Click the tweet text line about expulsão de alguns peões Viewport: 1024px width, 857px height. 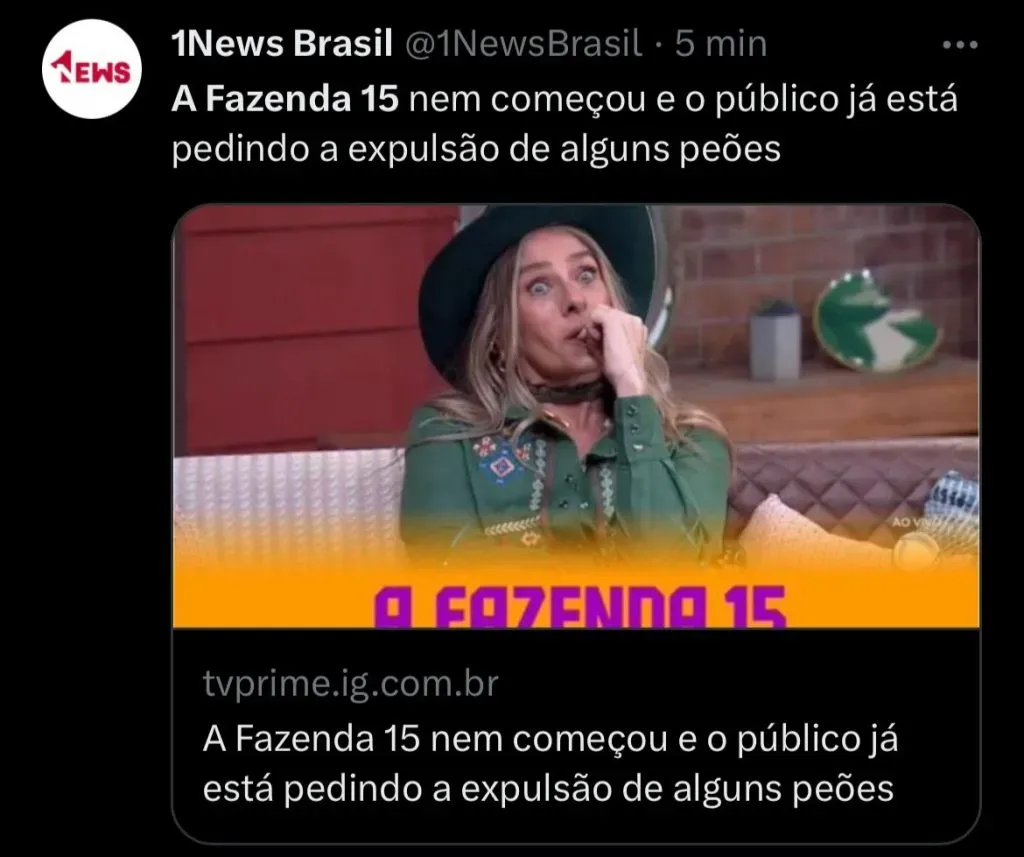click(x=476, y=149)
